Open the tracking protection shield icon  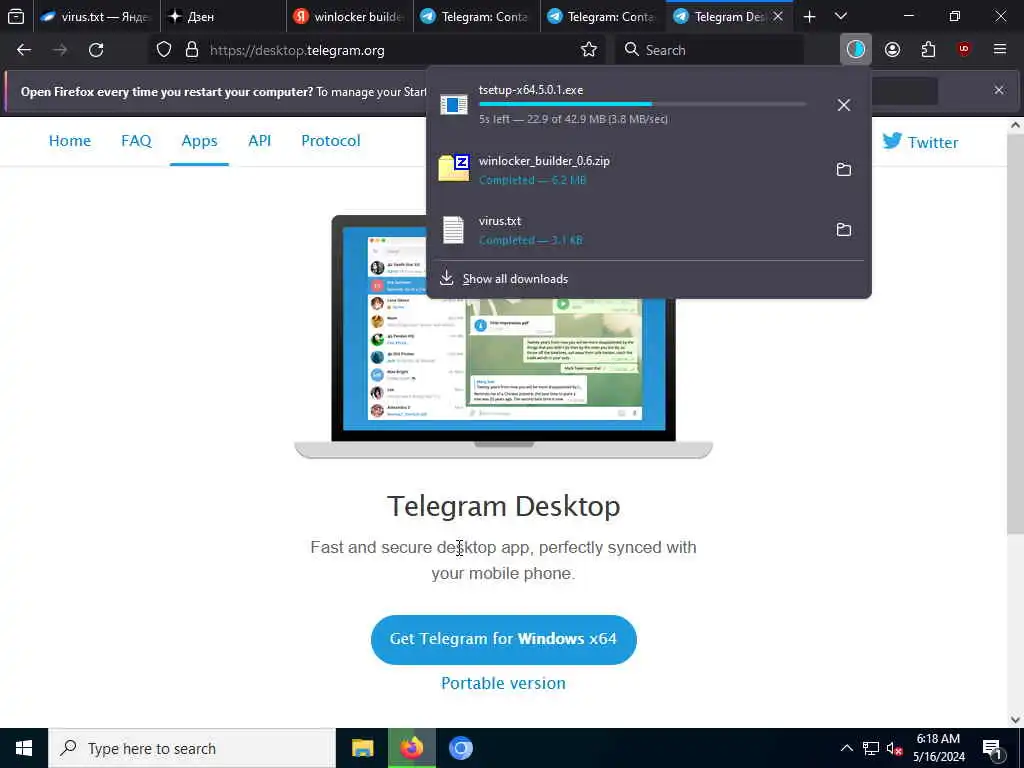click(164, 50)
